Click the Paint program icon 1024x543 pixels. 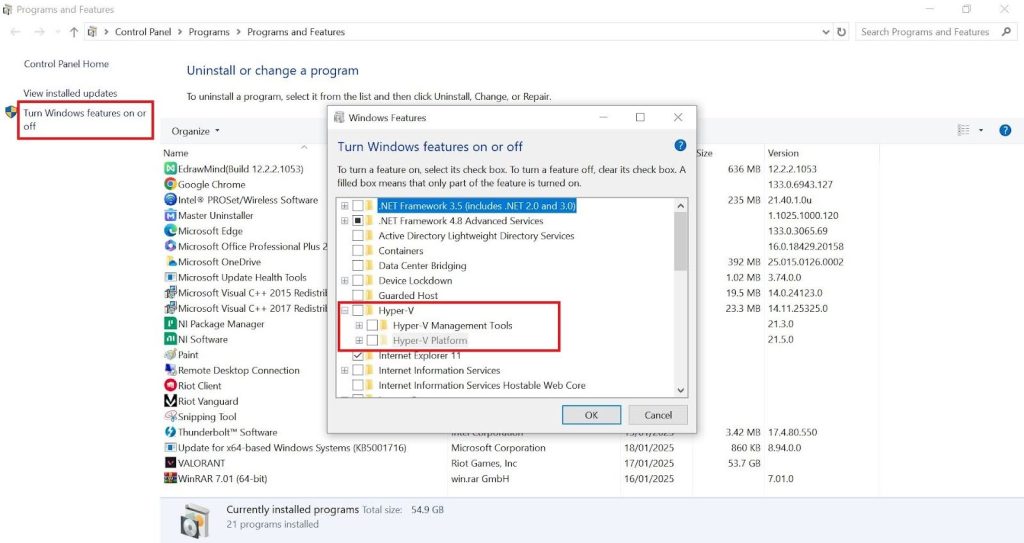pos(170,355)
